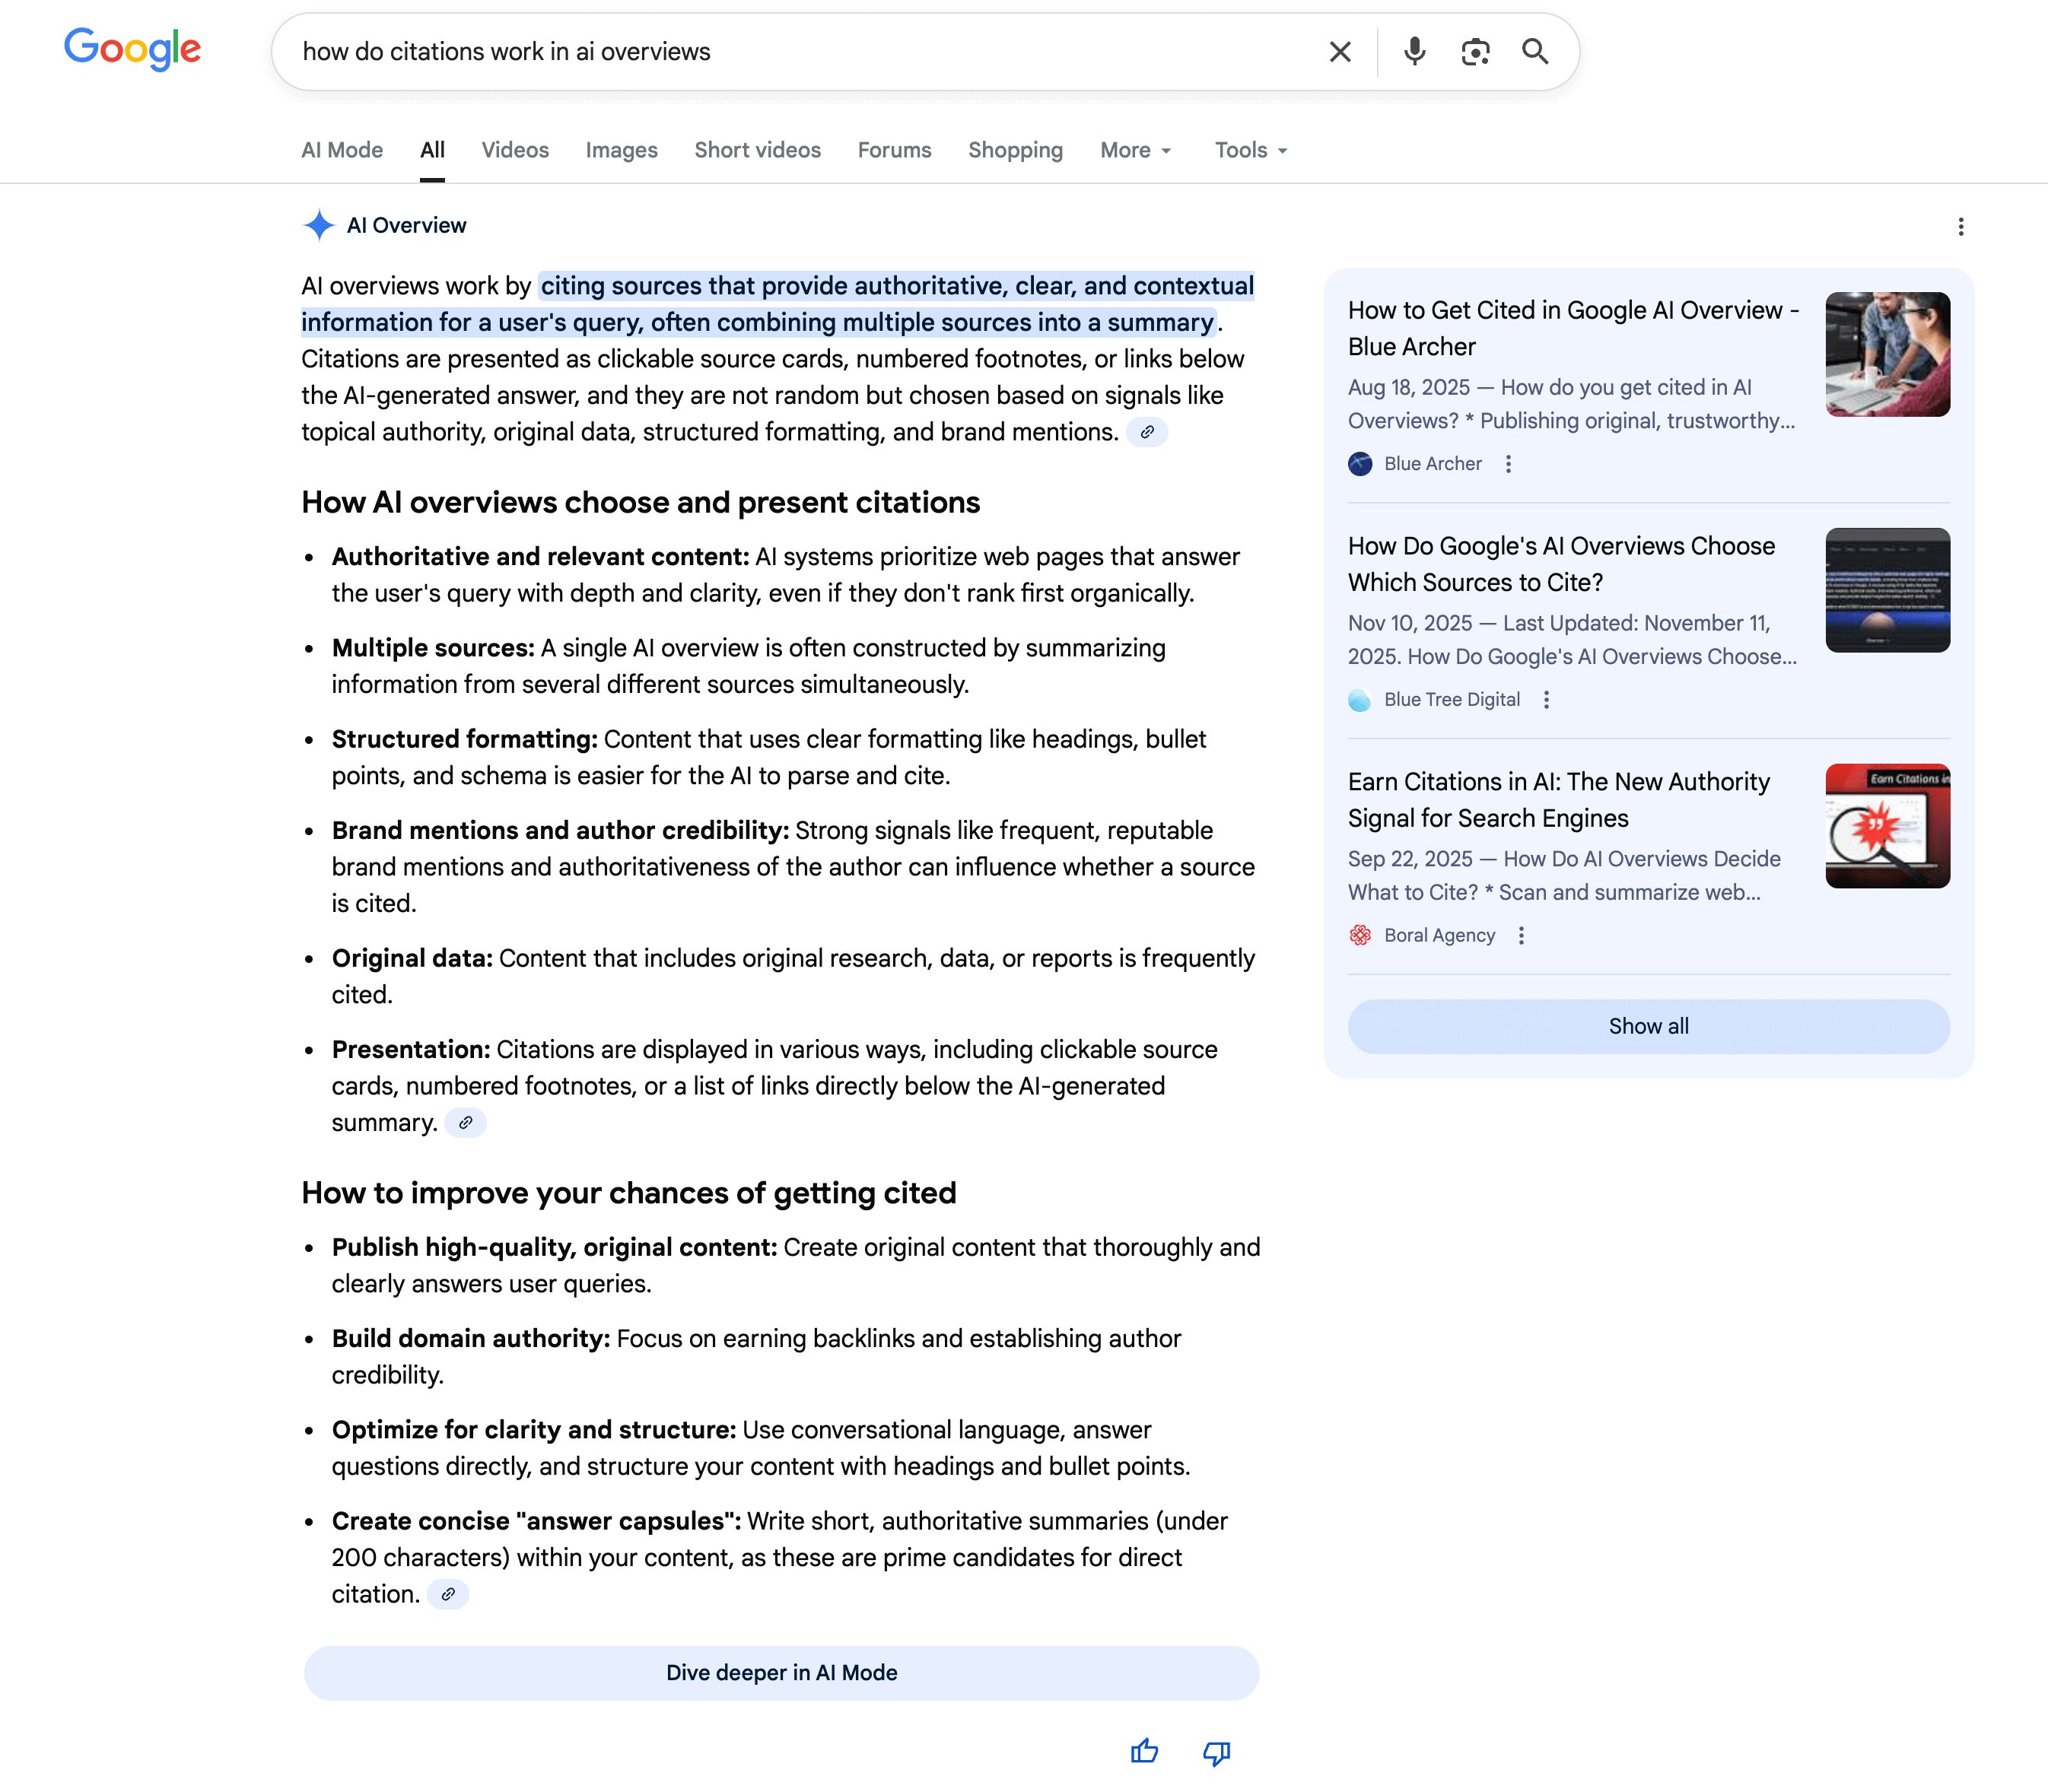Open more options for Blue Archer source

coord(1508,464)
